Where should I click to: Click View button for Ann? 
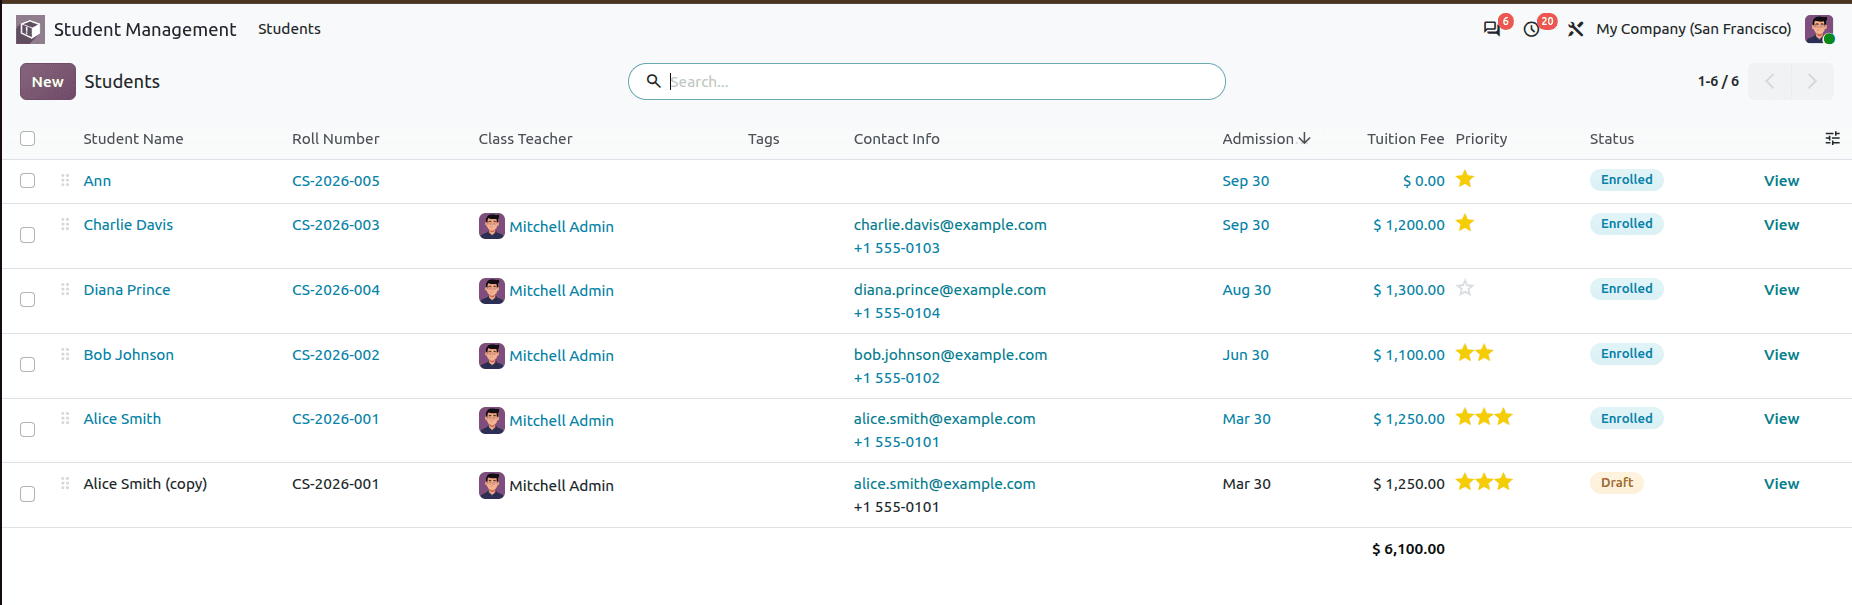[x=1781, y=181]
